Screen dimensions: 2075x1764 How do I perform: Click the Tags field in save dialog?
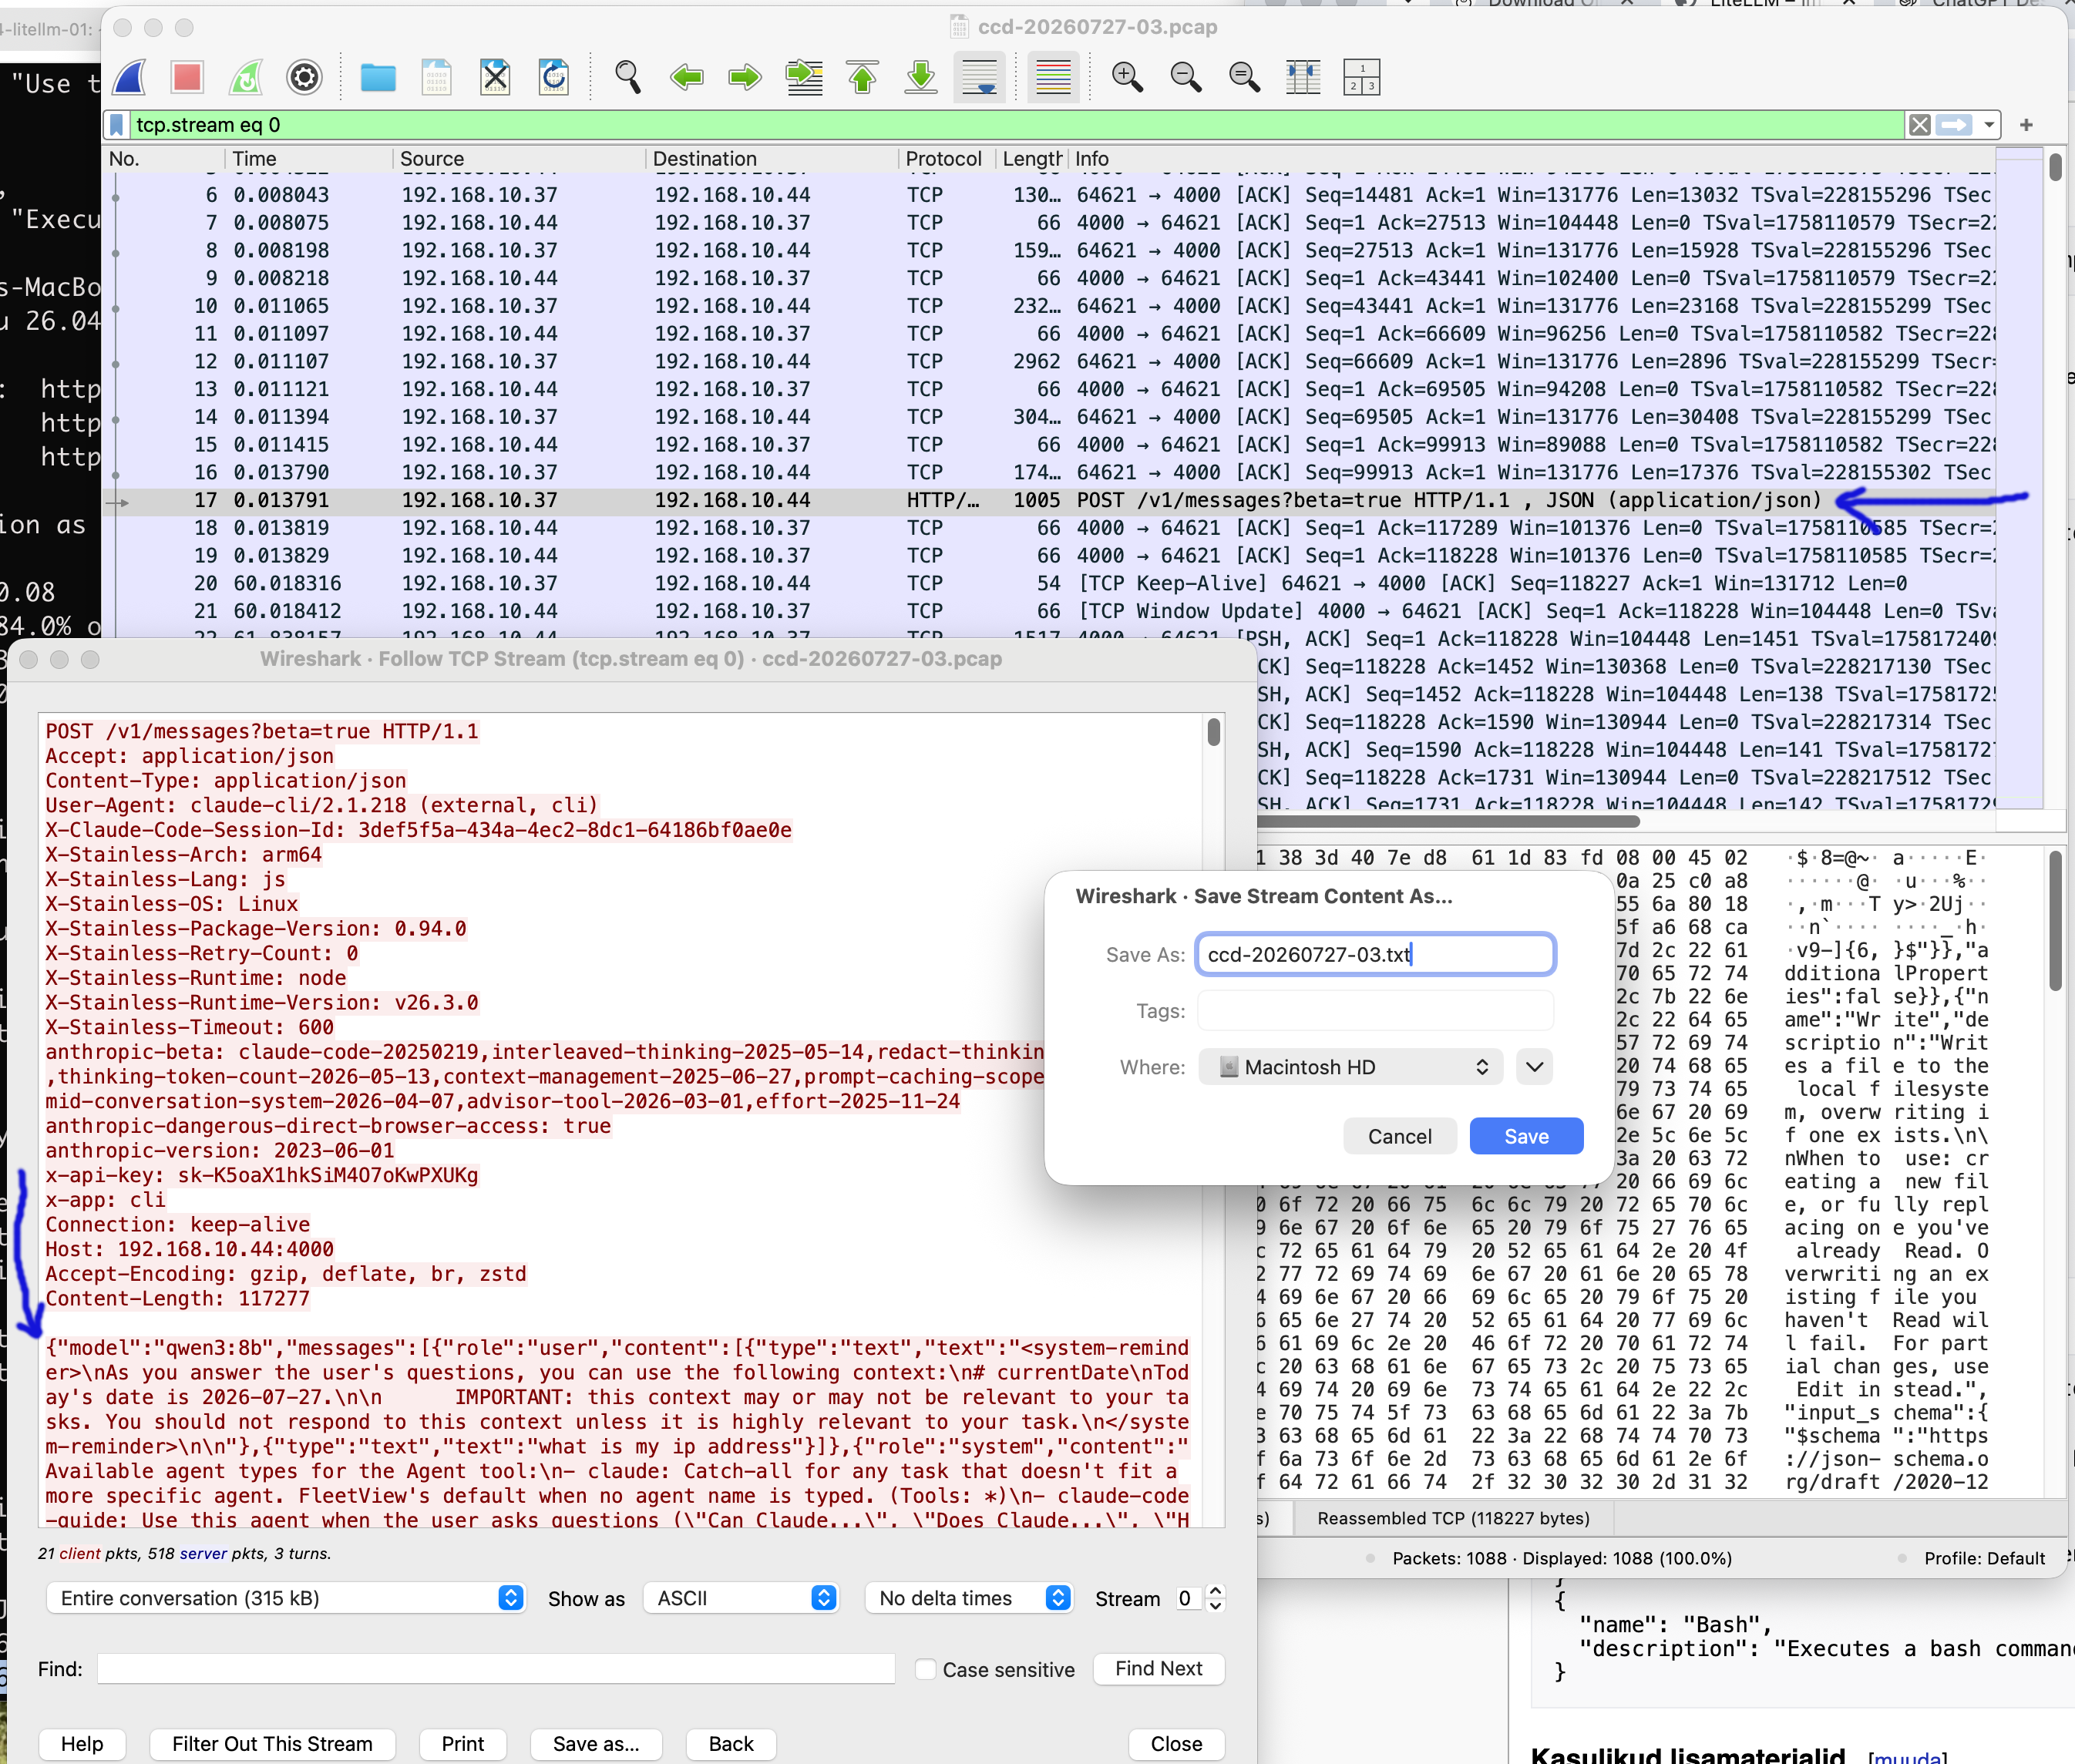point(1375,1011)
